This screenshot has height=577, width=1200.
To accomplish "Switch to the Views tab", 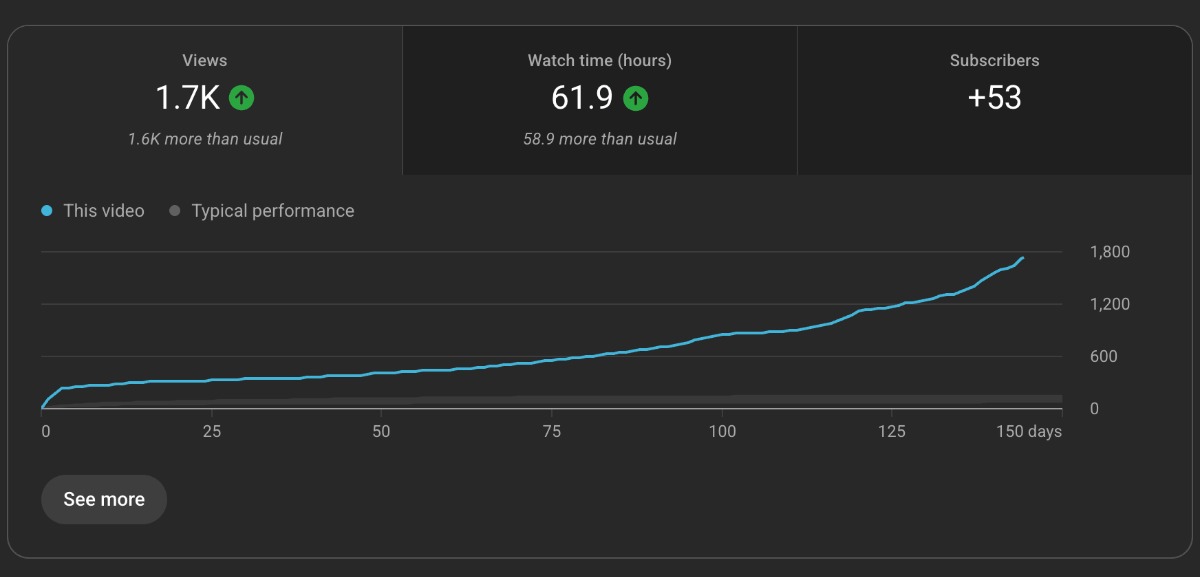I will (205, 101).
